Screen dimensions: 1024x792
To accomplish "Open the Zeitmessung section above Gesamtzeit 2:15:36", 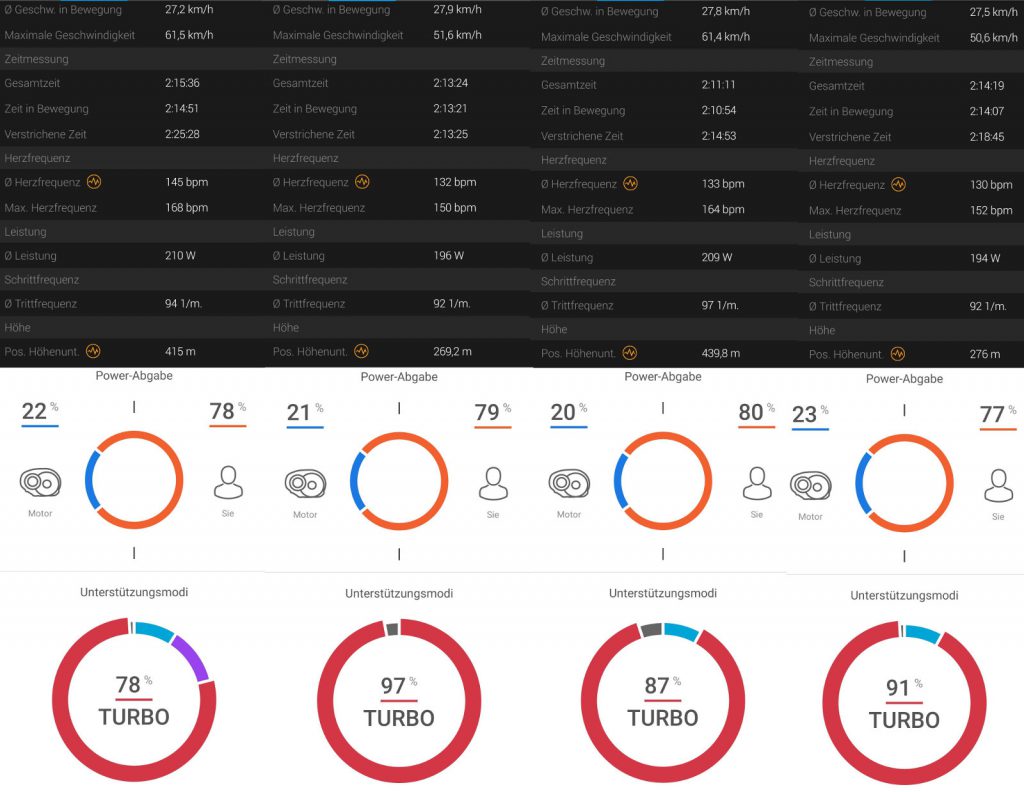I will 36,59.
